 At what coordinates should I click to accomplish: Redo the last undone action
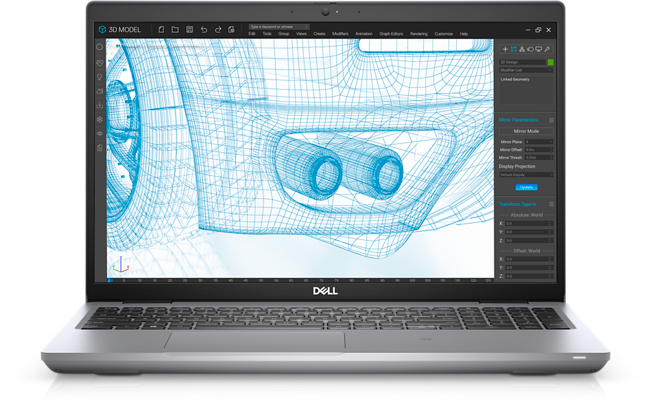(218, 29)
